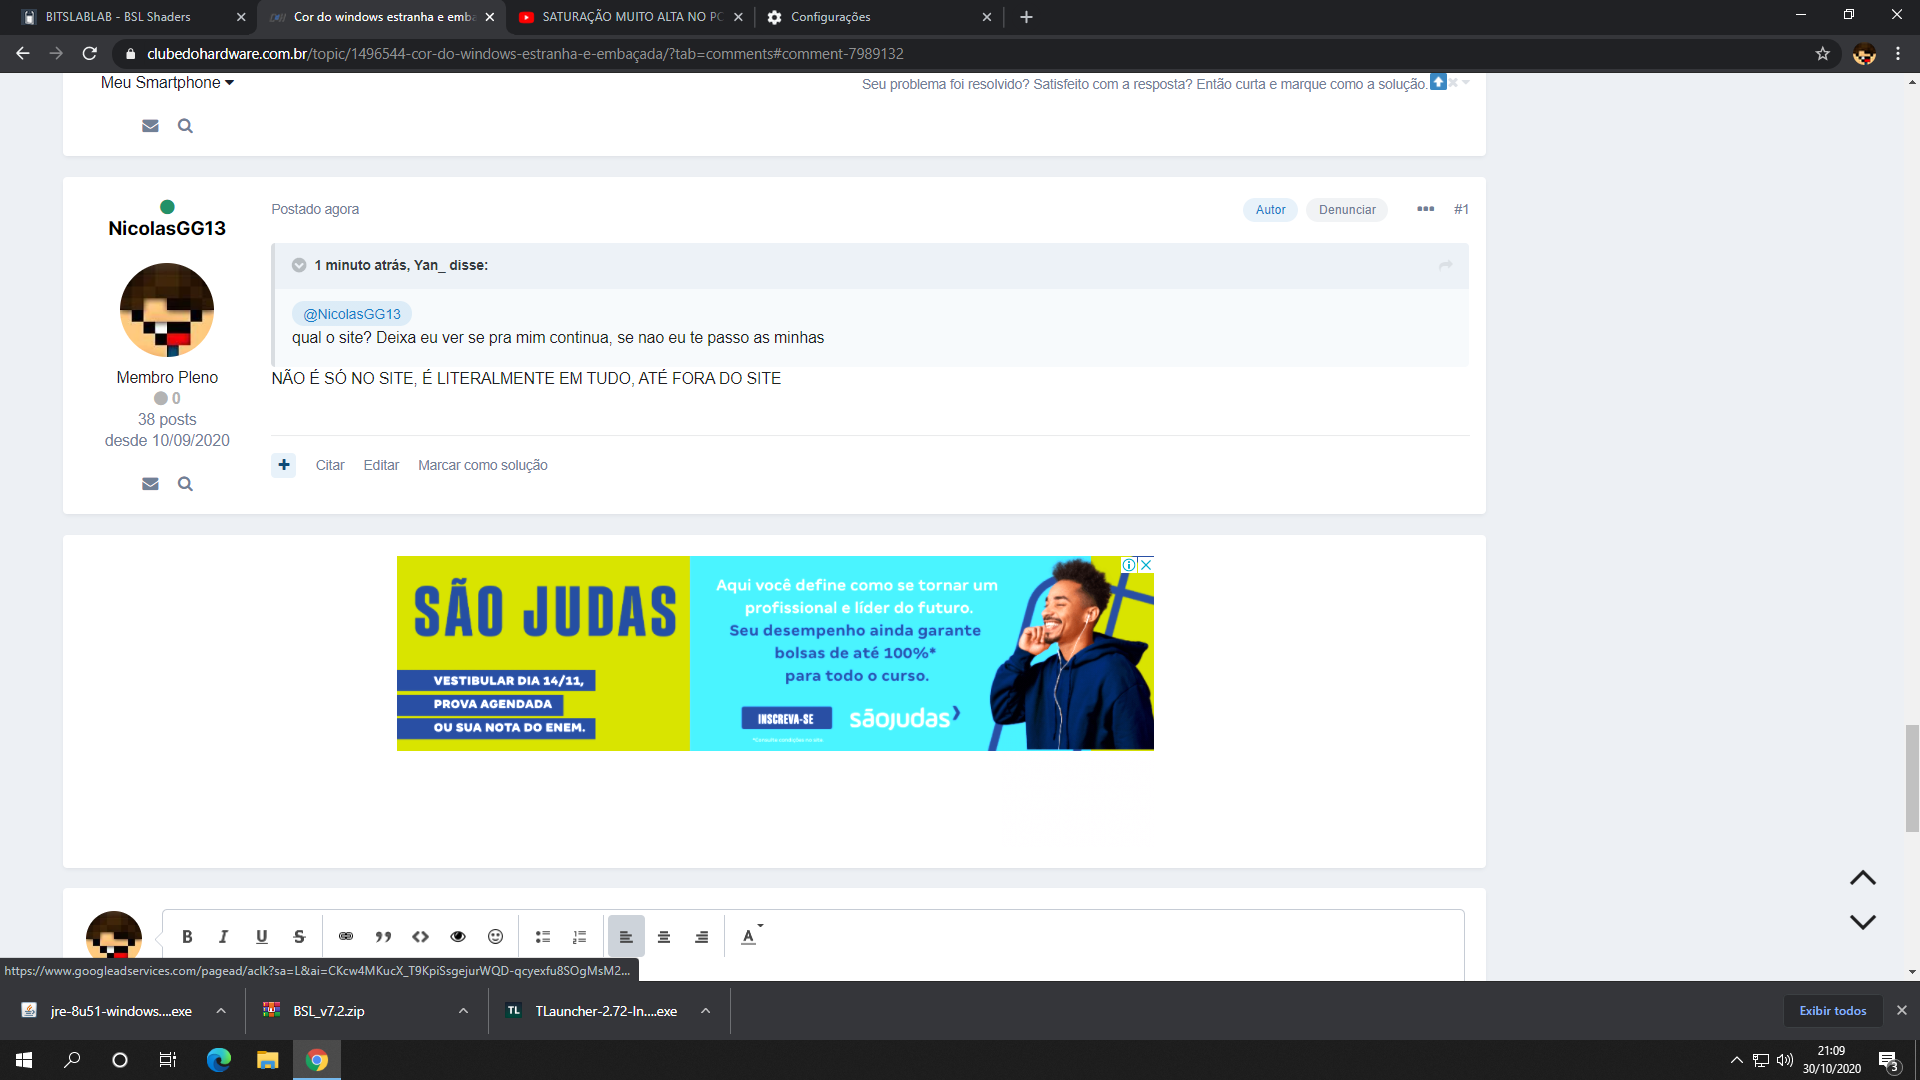Open download options for jre-8u51-windows exe
The image size is (1920, 1080).
221,1011
